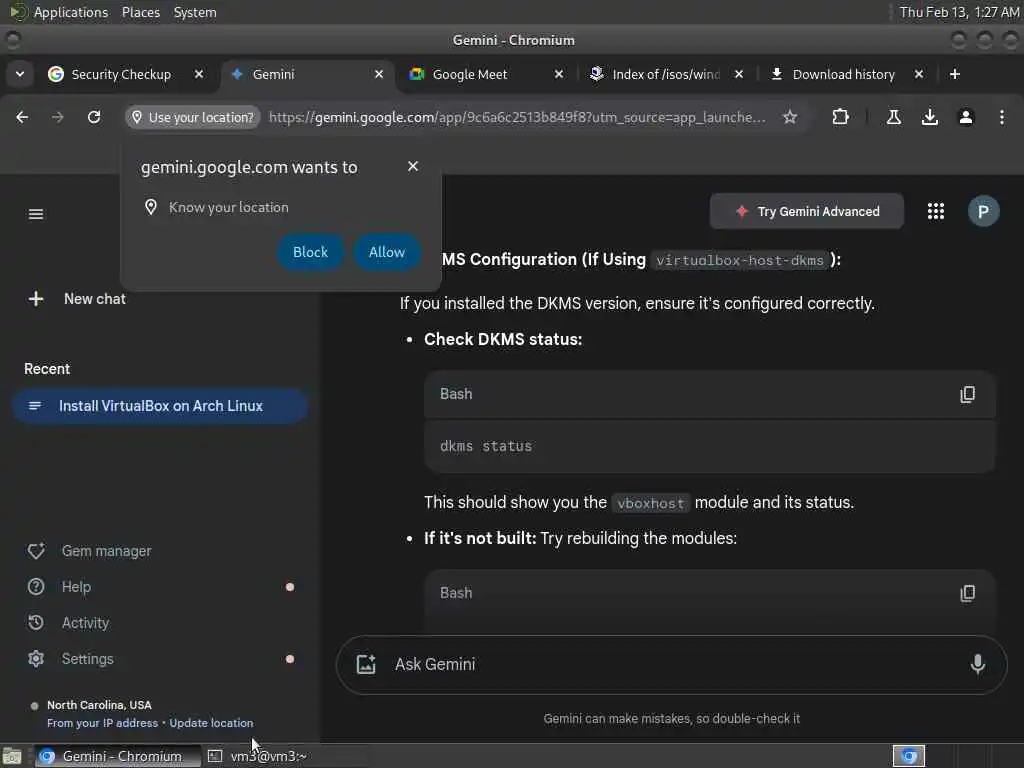Click the upload image icon in prompt
The width and height of the screenshot is (1024, 768).
(366, 664)
